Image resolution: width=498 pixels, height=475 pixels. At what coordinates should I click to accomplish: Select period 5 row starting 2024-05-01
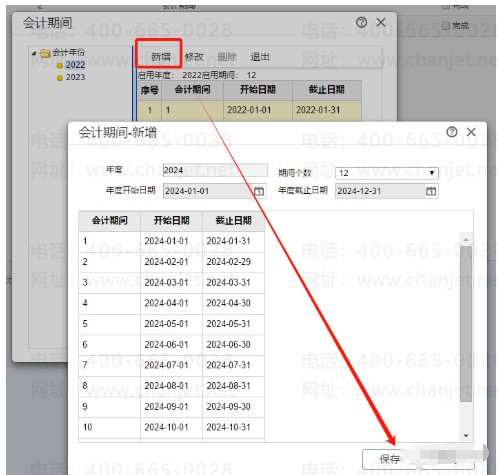pos(171,324)
